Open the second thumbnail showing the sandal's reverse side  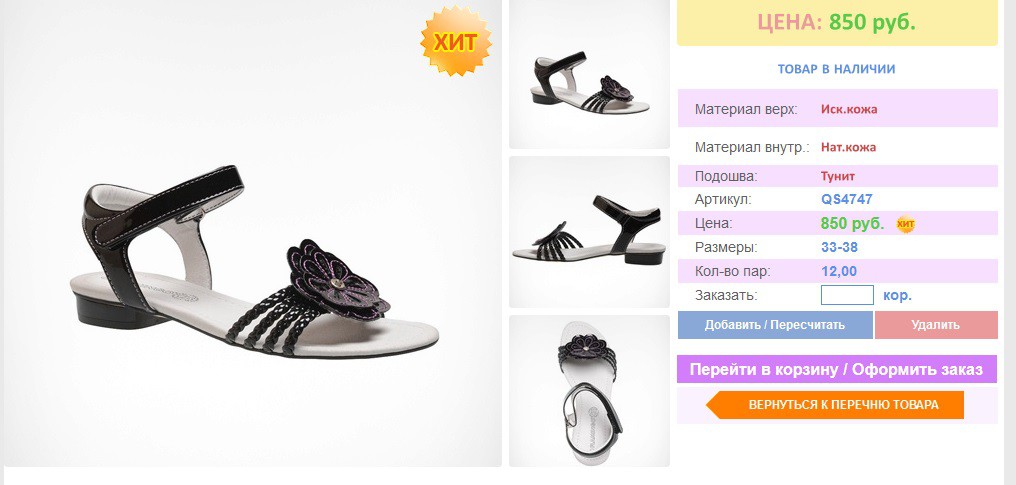click(x=589, y=232)
